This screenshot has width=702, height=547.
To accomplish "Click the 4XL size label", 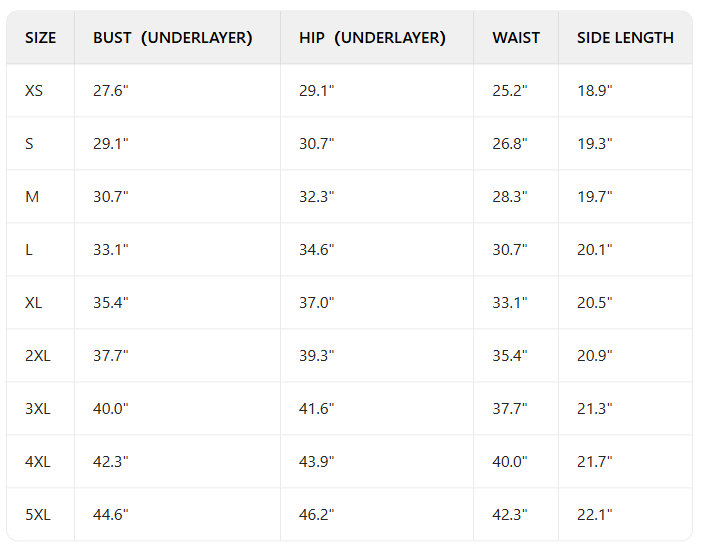I will [37, 462].
